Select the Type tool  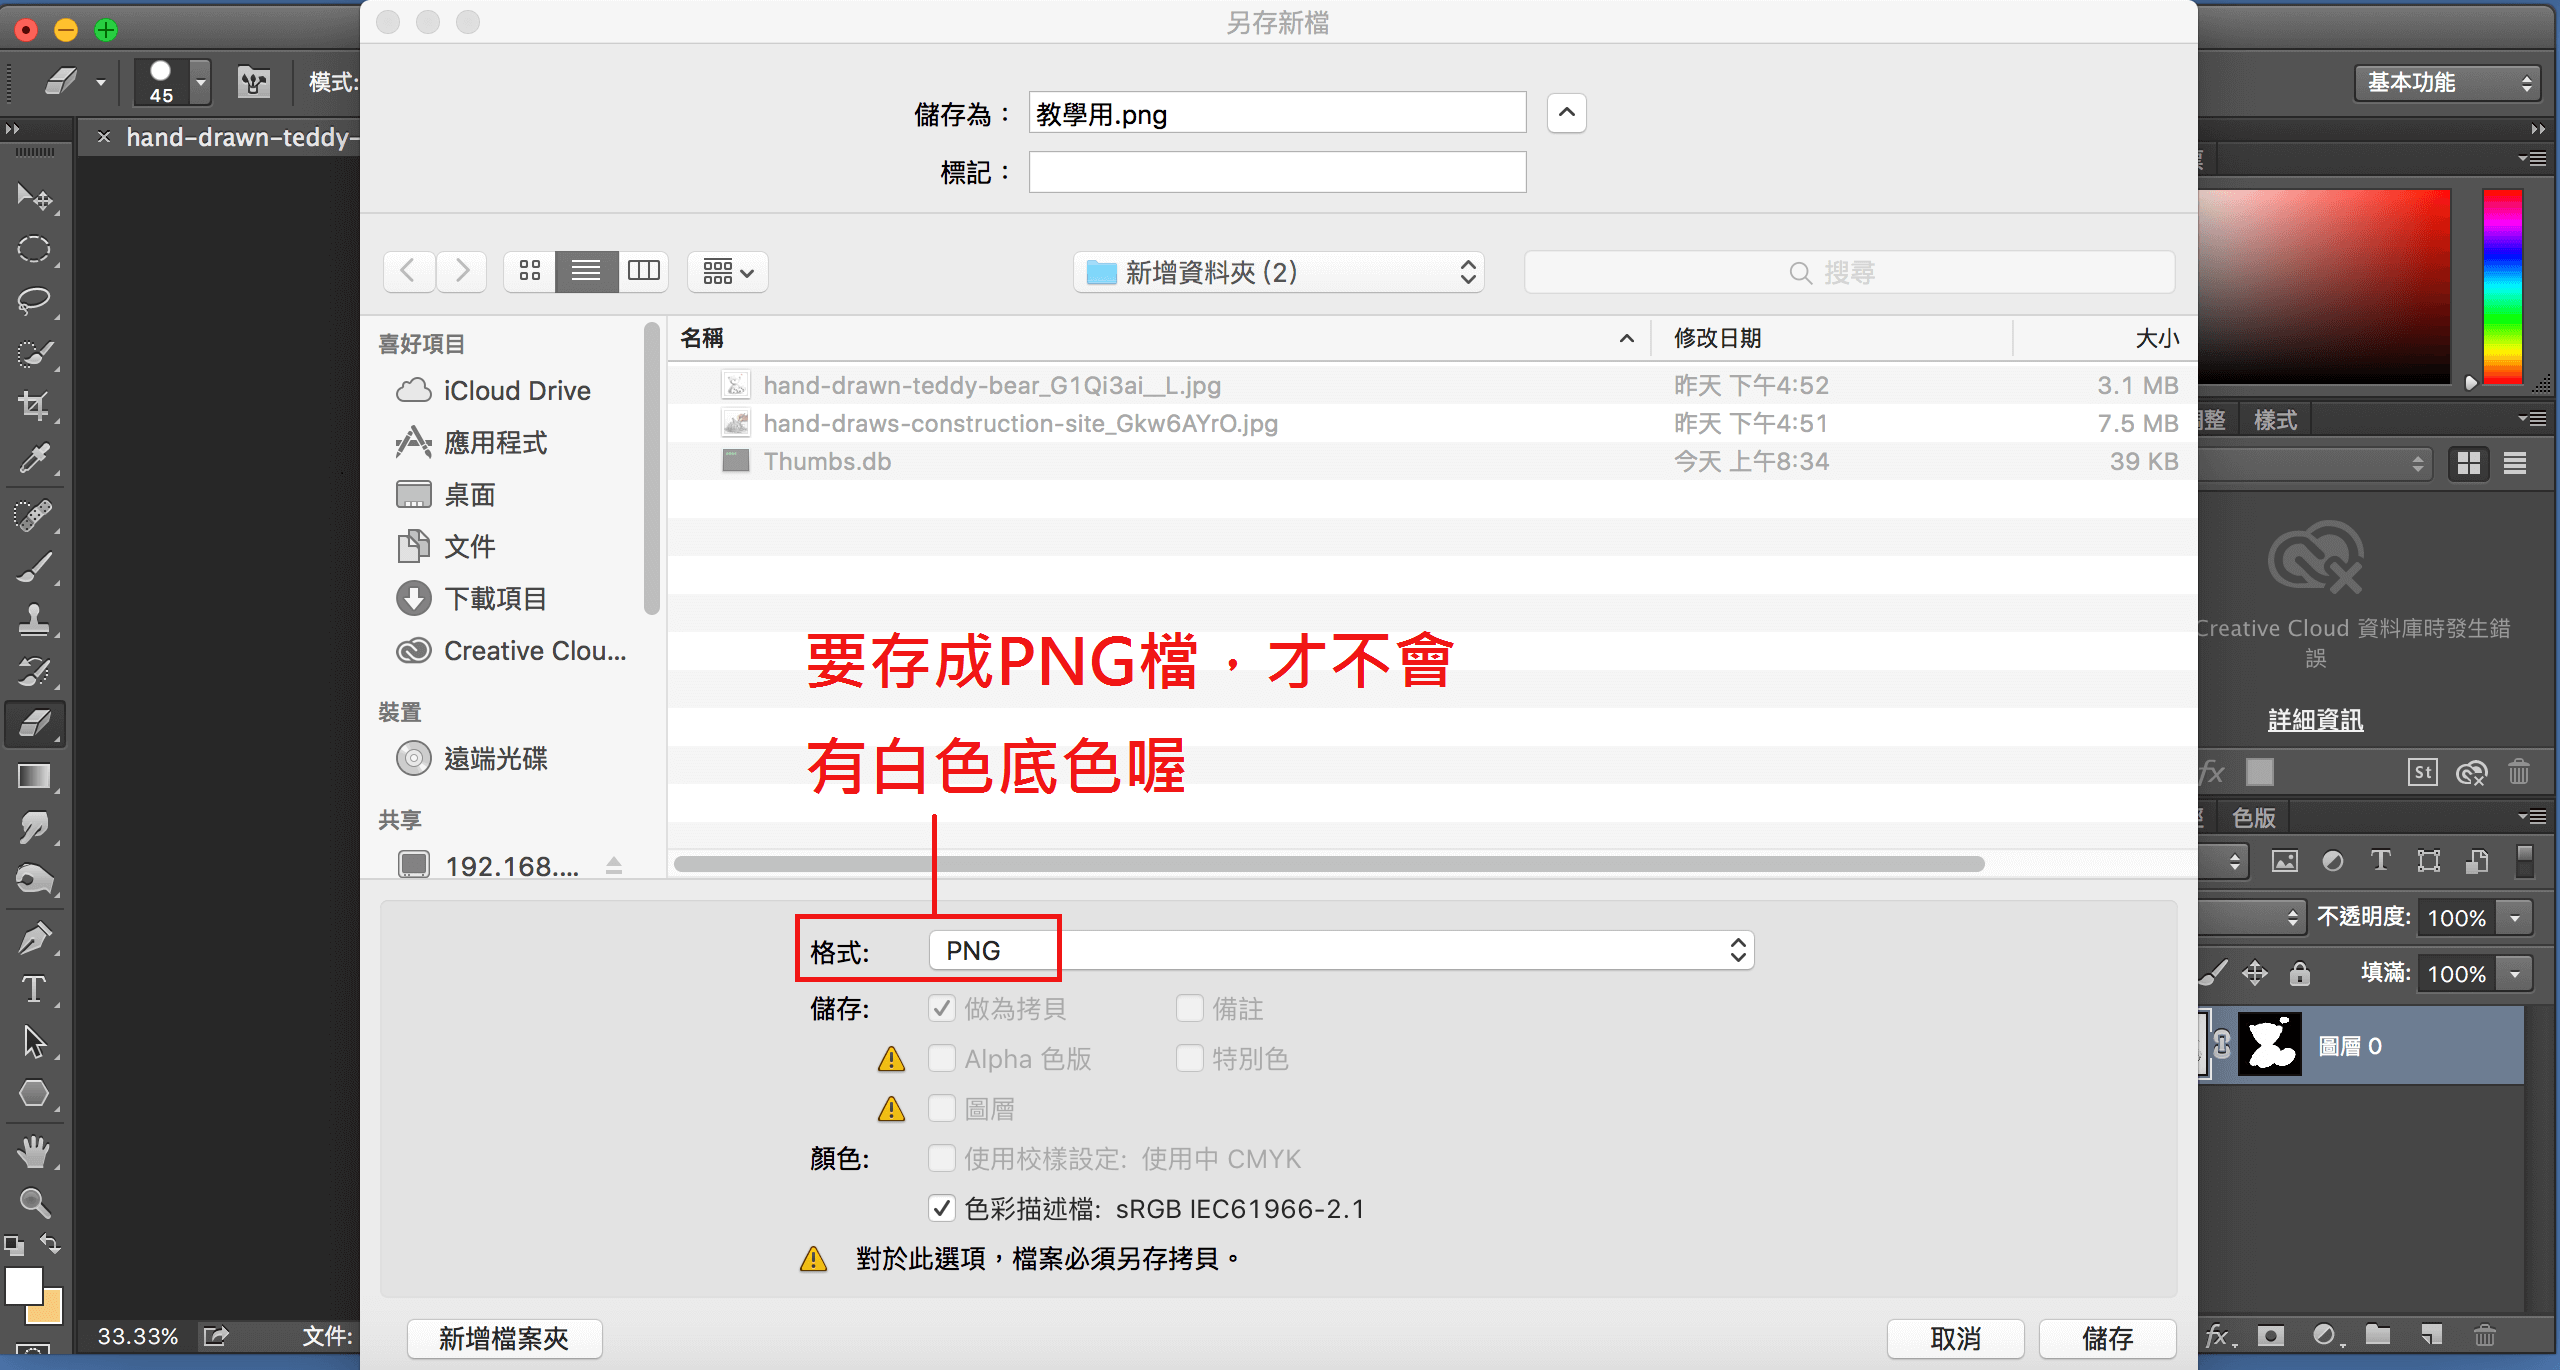coord(34,989)
